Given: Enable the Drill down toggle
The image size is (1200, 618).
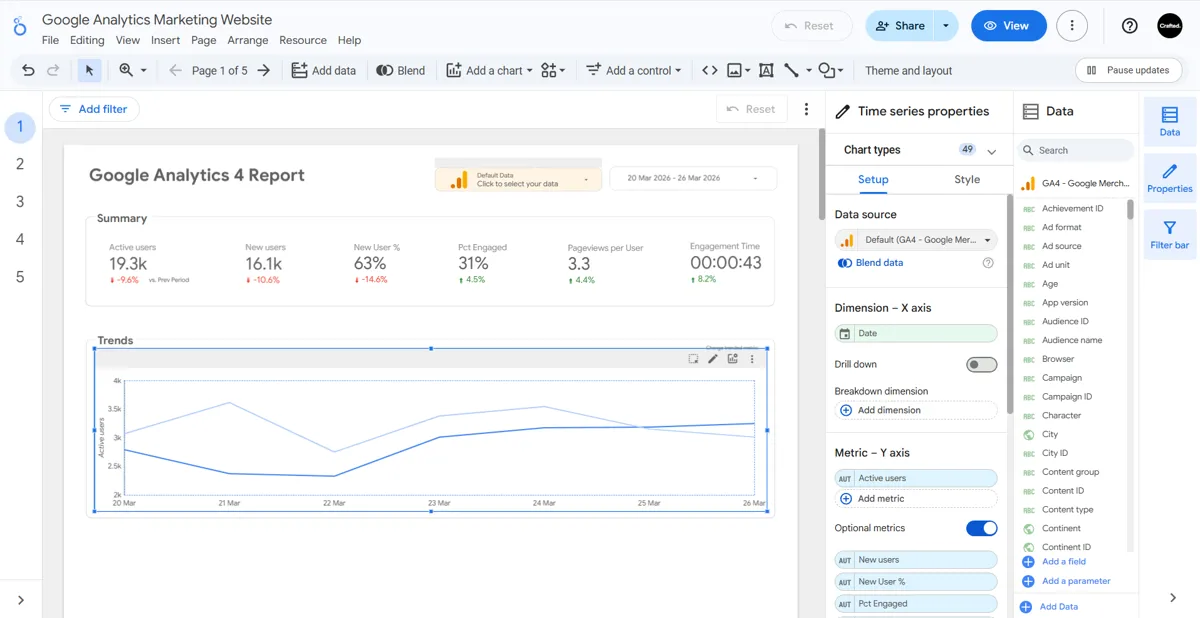Looking at the screenshot, I should tap(981, 364).
